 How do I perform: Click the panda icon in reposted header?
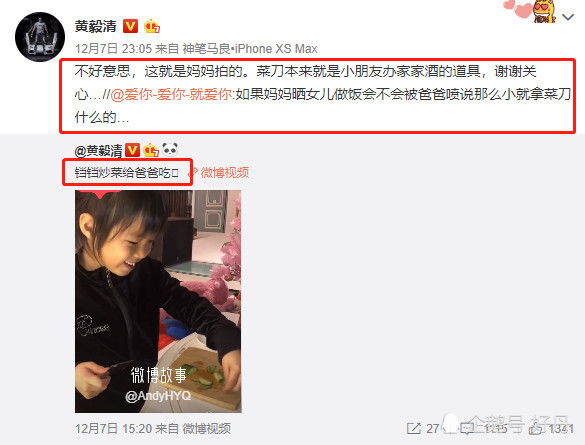tap(170, 150)
